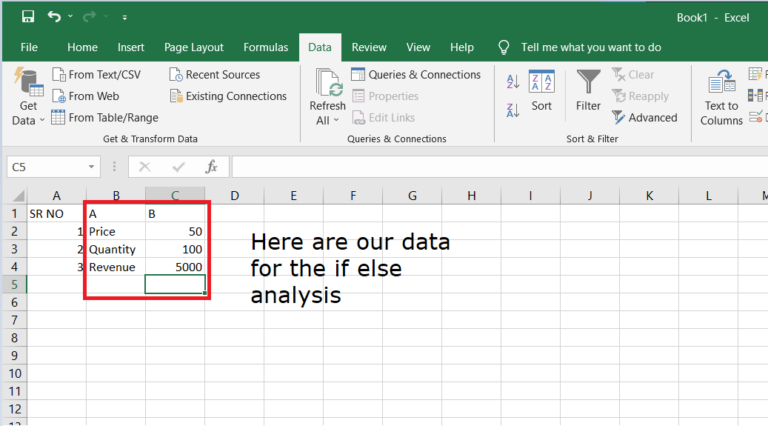Click the greyed Properties button

[x=385, y=96]
